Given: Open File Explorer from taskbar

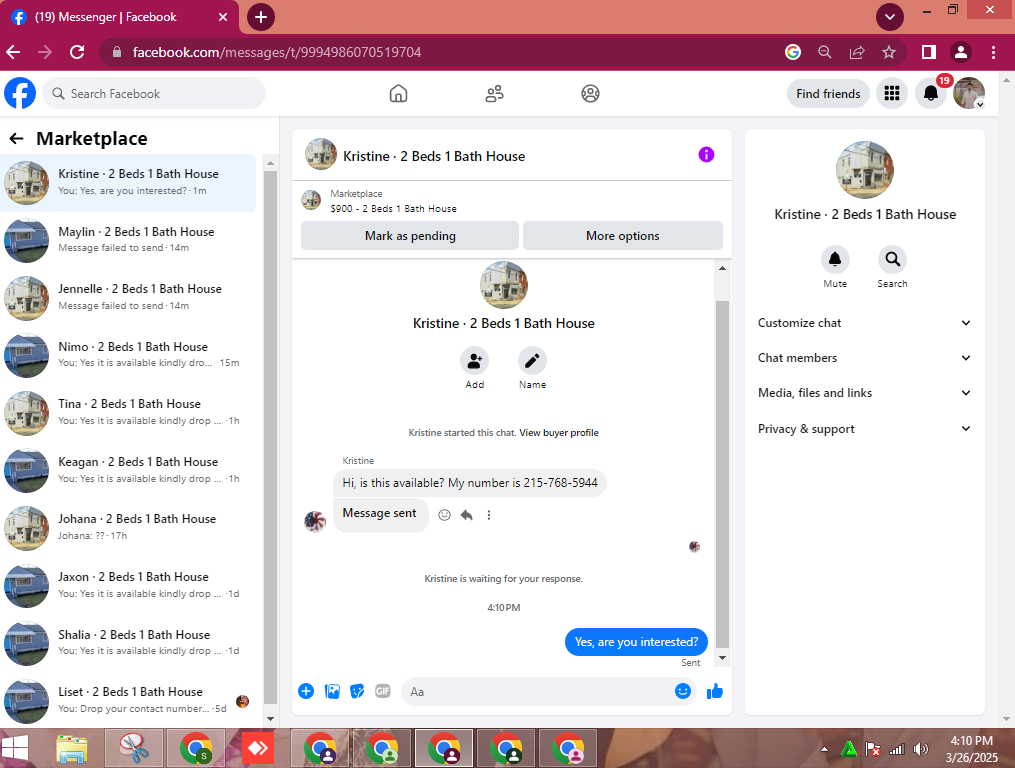Looking at the screenshot, I should point(72,749).
